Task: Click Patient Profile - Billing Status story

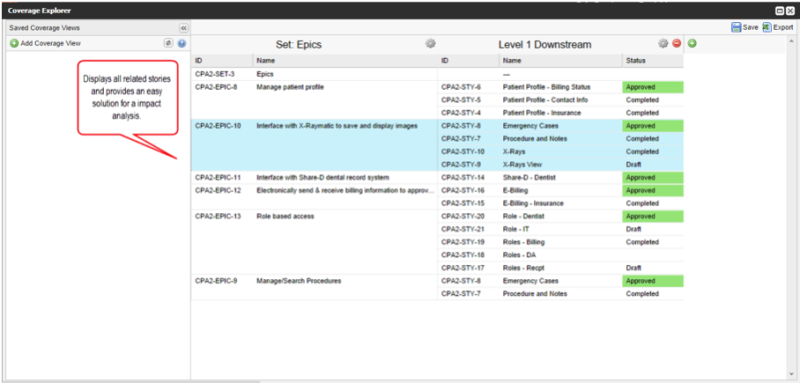Action: 546,87
